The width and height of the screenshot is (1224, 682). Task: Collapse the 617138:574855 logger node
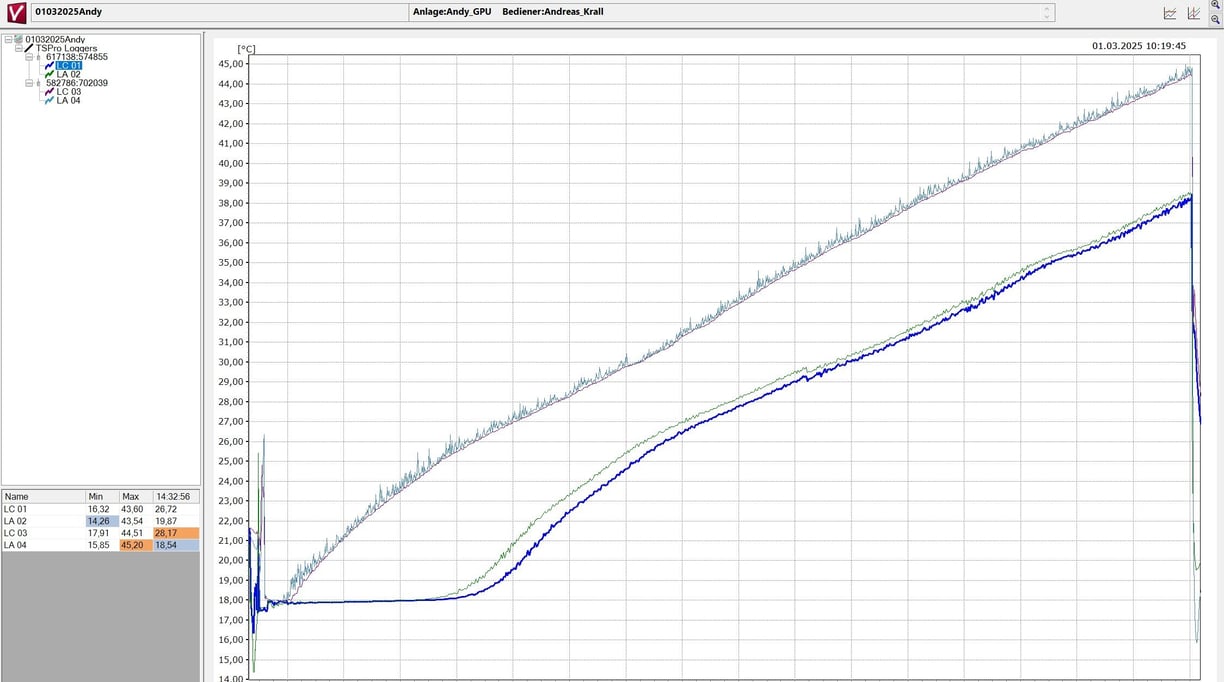(29, 57)
